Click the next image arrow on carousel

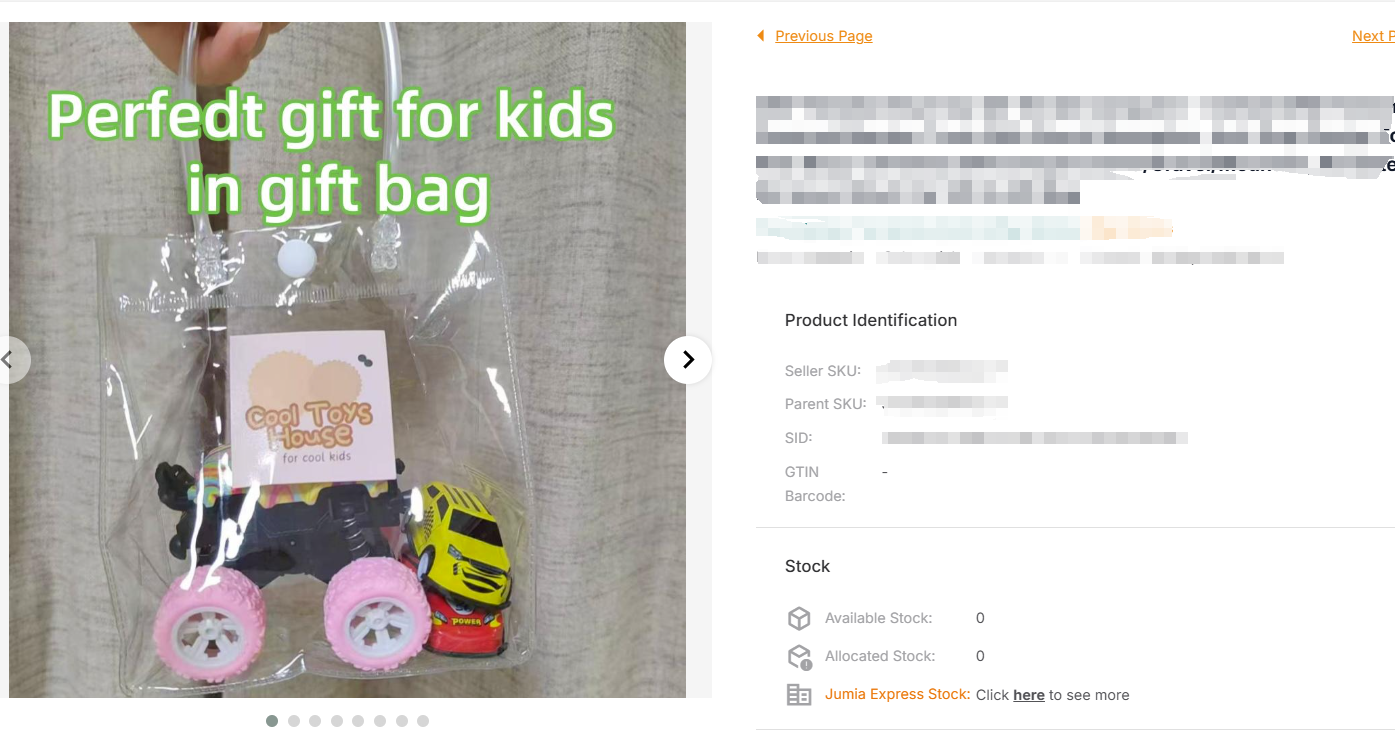point(688,360)
